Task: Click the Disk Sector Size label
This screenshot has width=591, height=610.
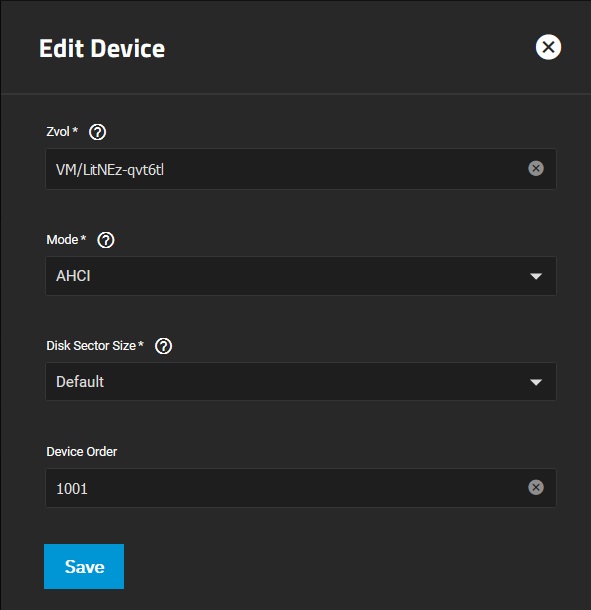Action: tap(91, 345)
